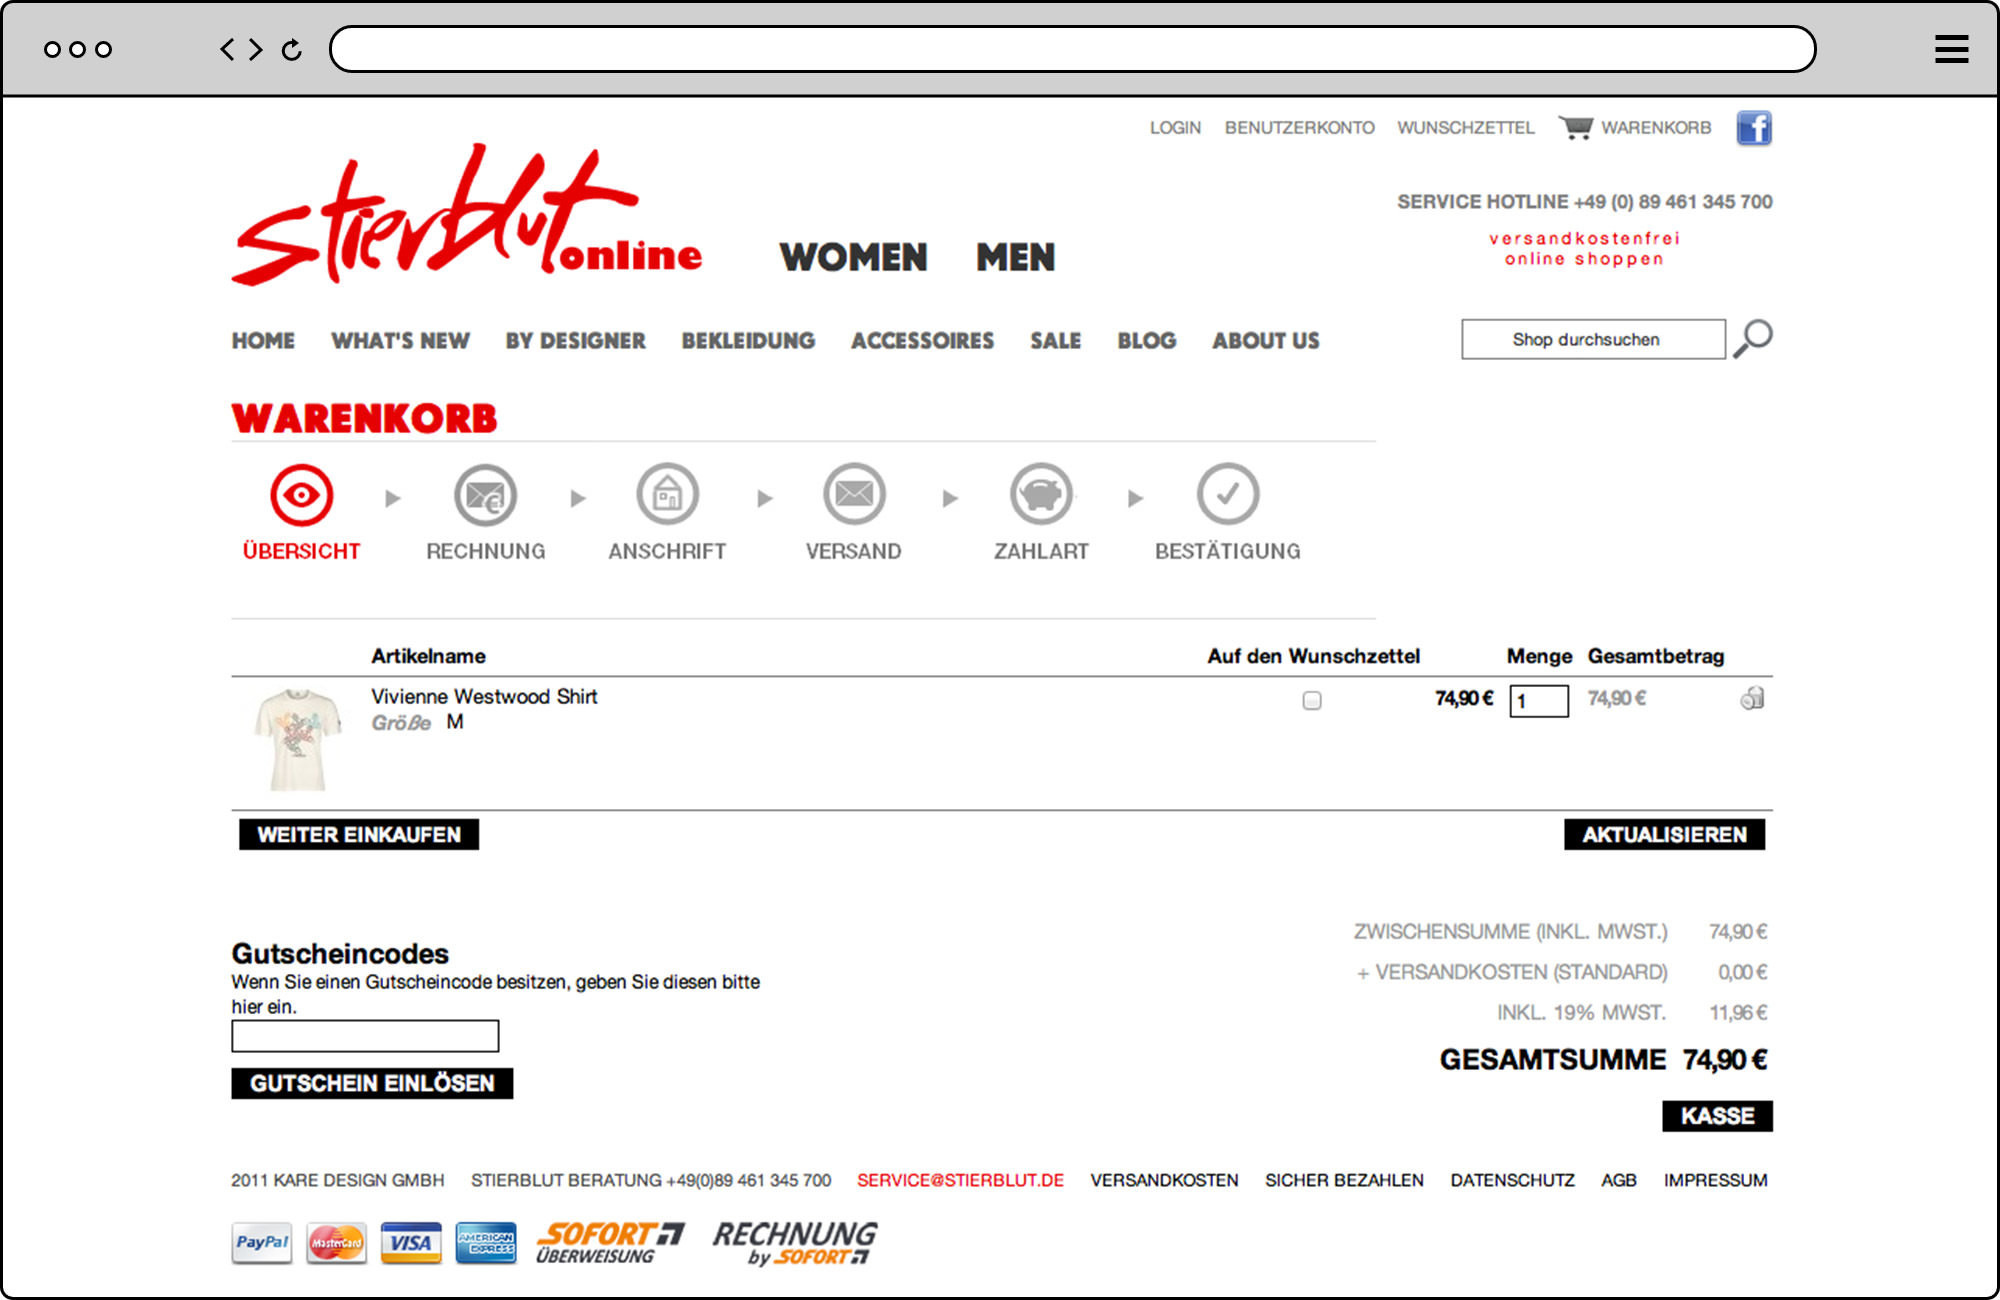Tick the Auf den Wunschzettel checkbox
This screenshot has height=1300, width=2000.
[x=1312, y=700]
